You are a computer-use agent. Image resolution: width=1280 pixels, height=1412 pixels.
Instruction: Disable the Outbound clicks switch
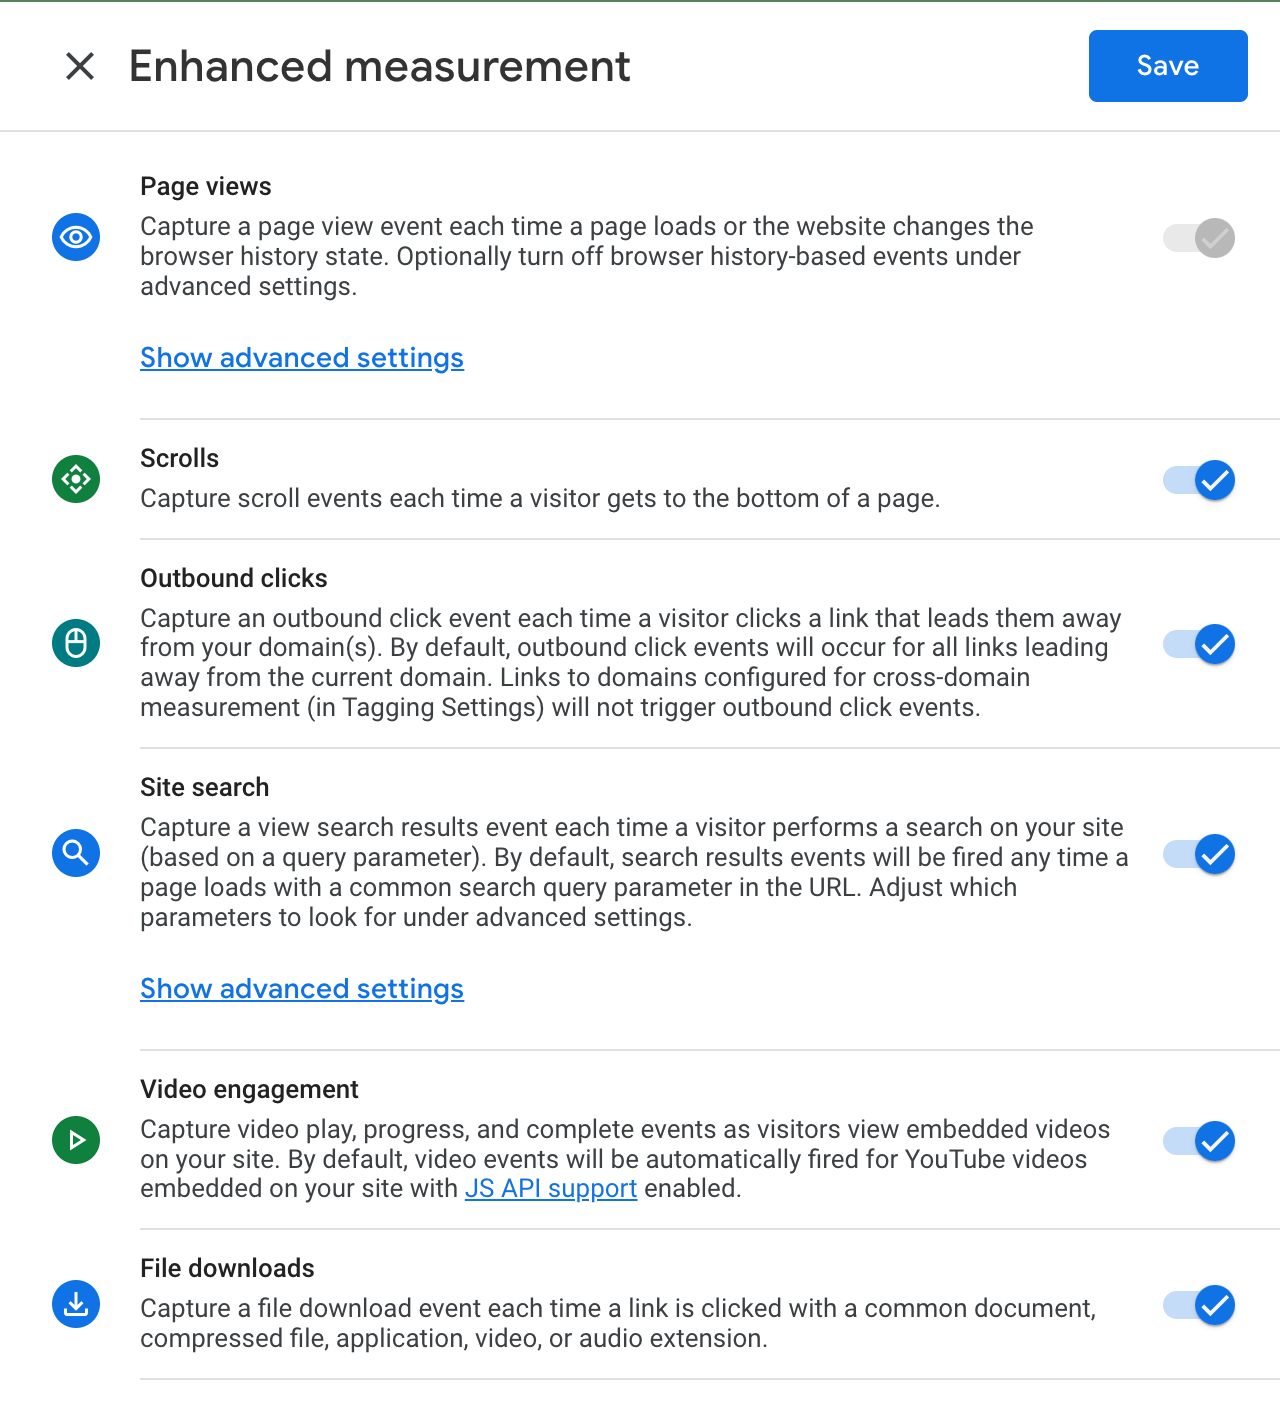click(1199, 644)
